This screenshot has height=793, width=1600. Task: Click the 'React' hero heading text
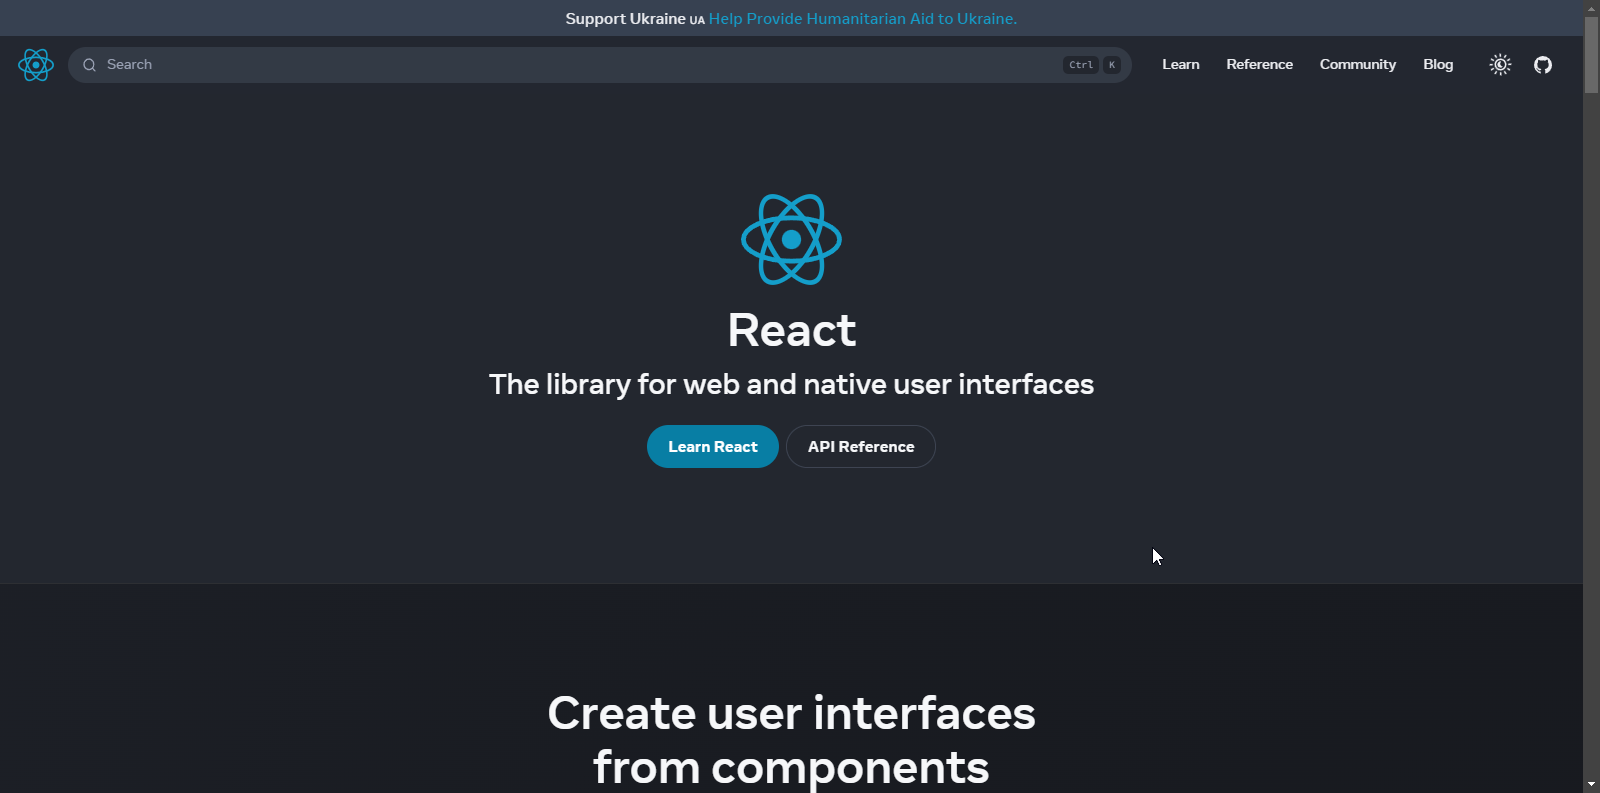(792, 330)
